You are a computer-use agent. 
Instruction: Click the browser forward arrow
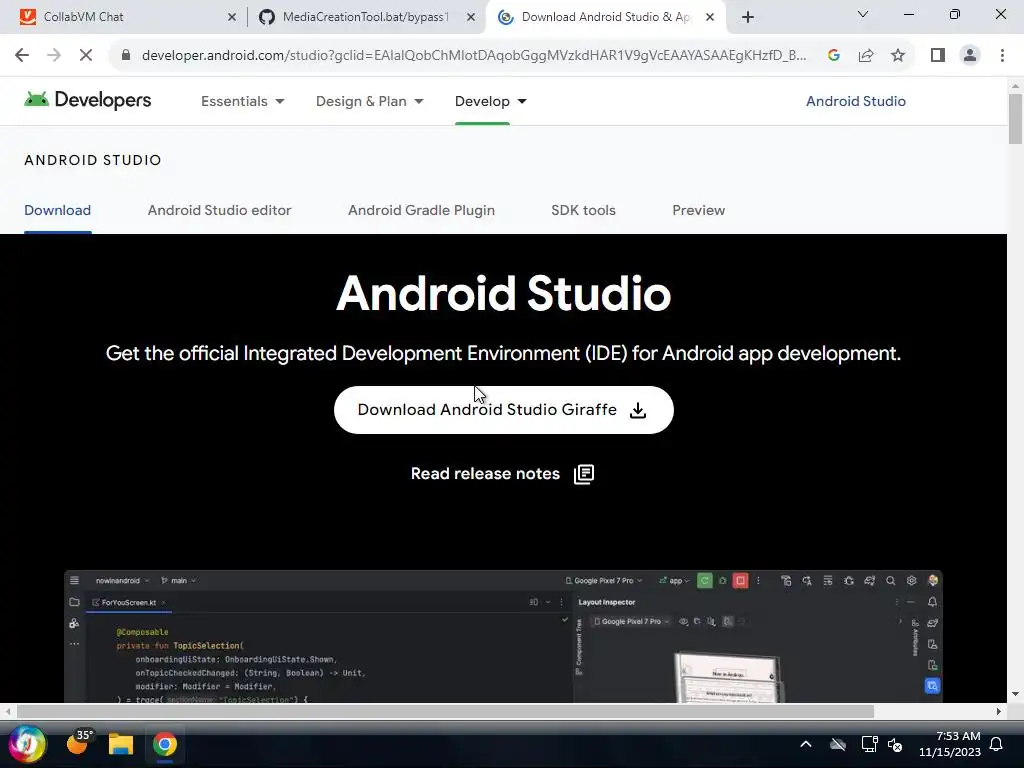[x=54, y=56]
